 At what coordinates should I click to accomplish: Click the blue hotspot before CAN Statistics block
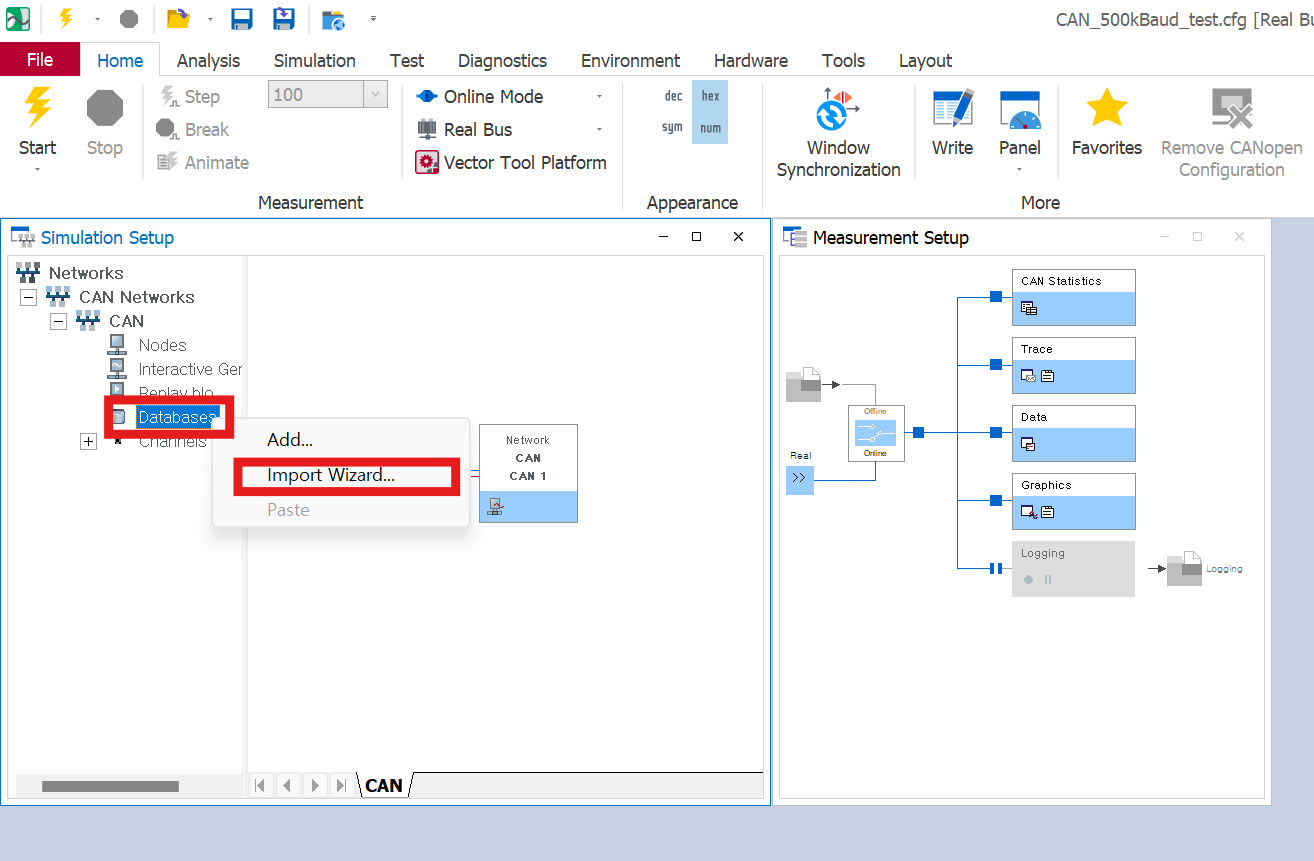click(995, 296)
